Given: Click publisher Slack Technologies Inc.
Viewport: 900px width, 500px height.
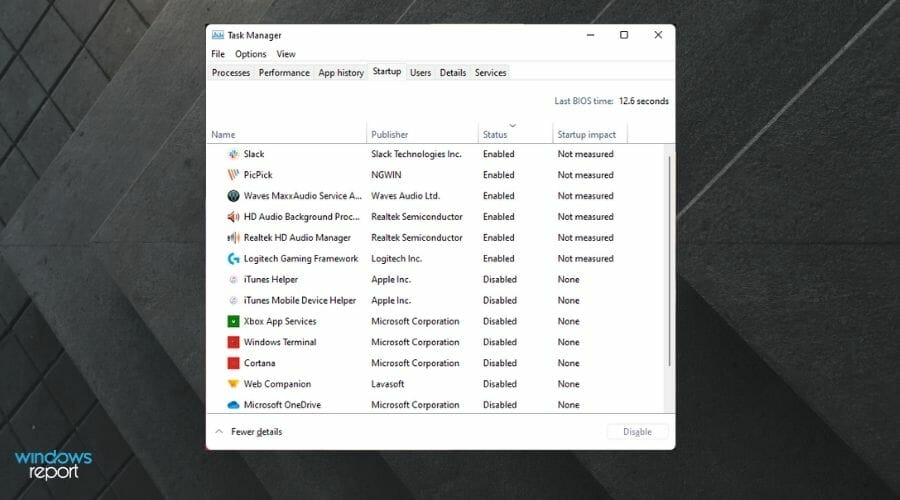Looking at the screenshot, I should (x=416, y=154).
